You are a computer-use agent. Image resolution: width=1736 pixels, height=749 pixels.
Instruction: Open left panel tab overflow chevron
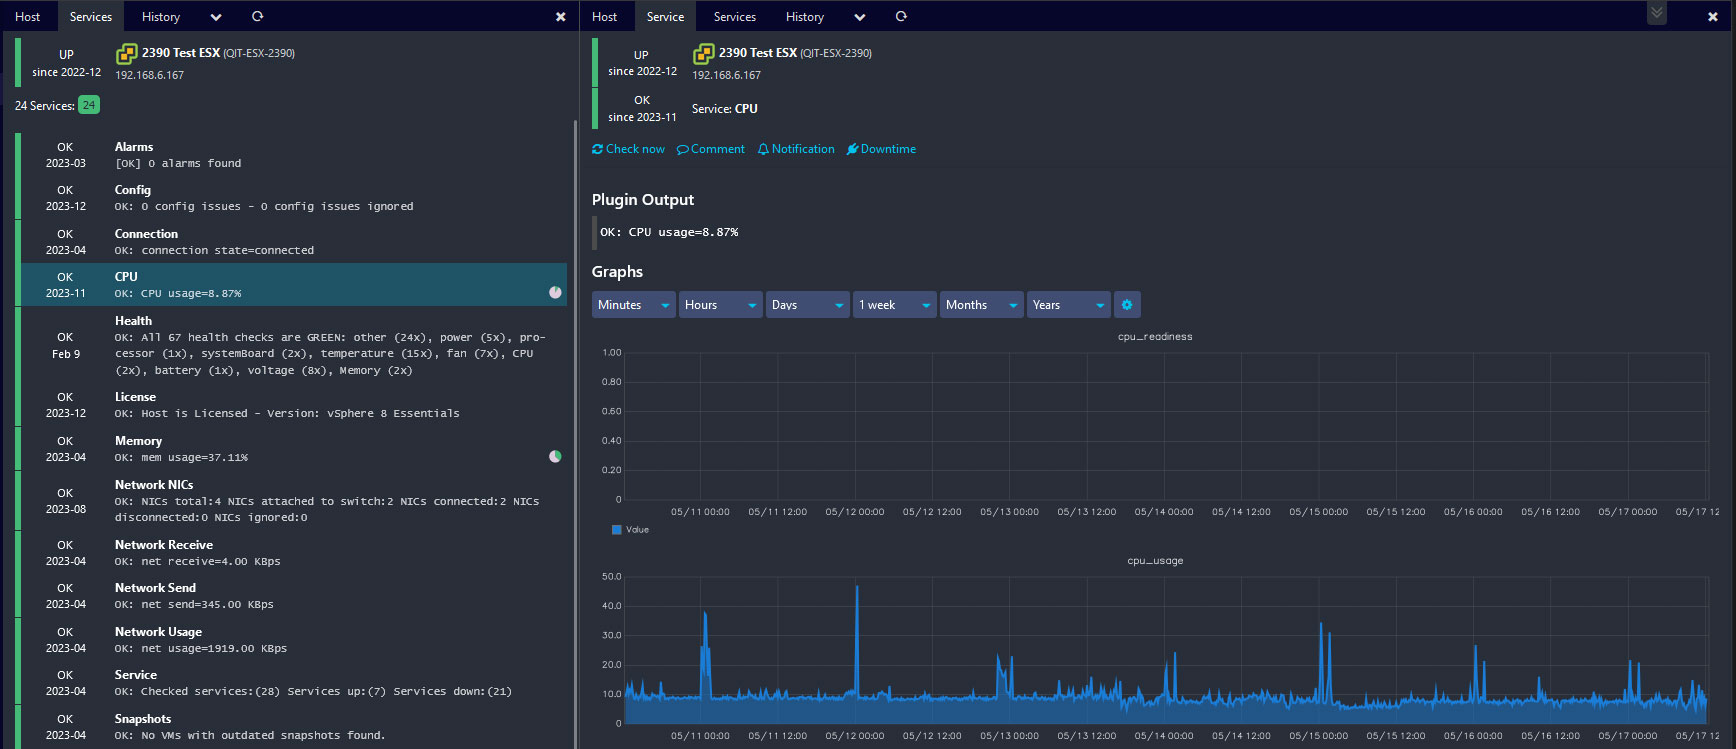pyautogui.click(x=216, y=17)
